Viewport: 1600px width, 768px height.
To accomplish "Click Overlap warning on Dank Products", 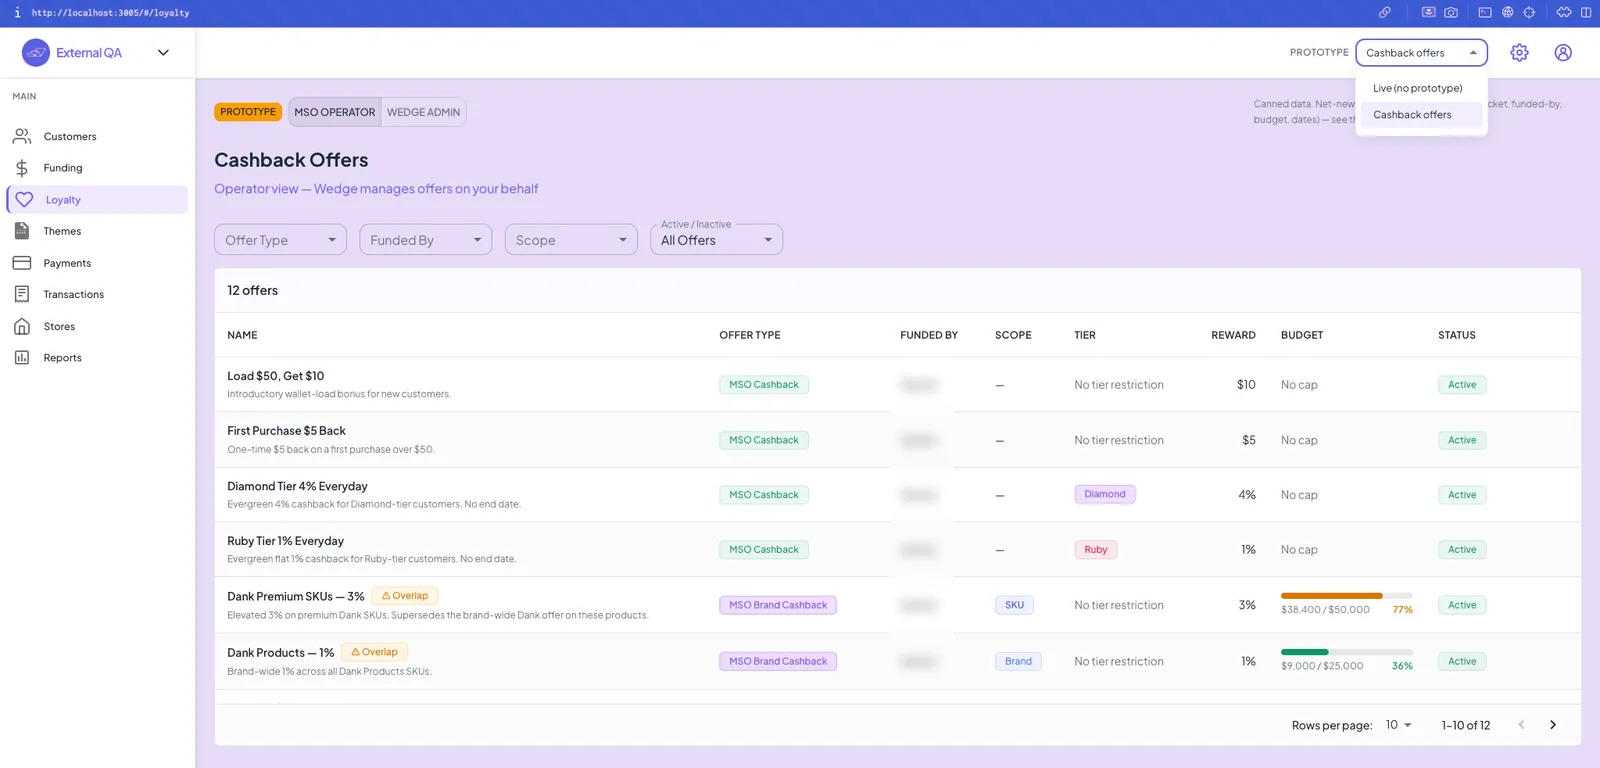I will [375, 652].
